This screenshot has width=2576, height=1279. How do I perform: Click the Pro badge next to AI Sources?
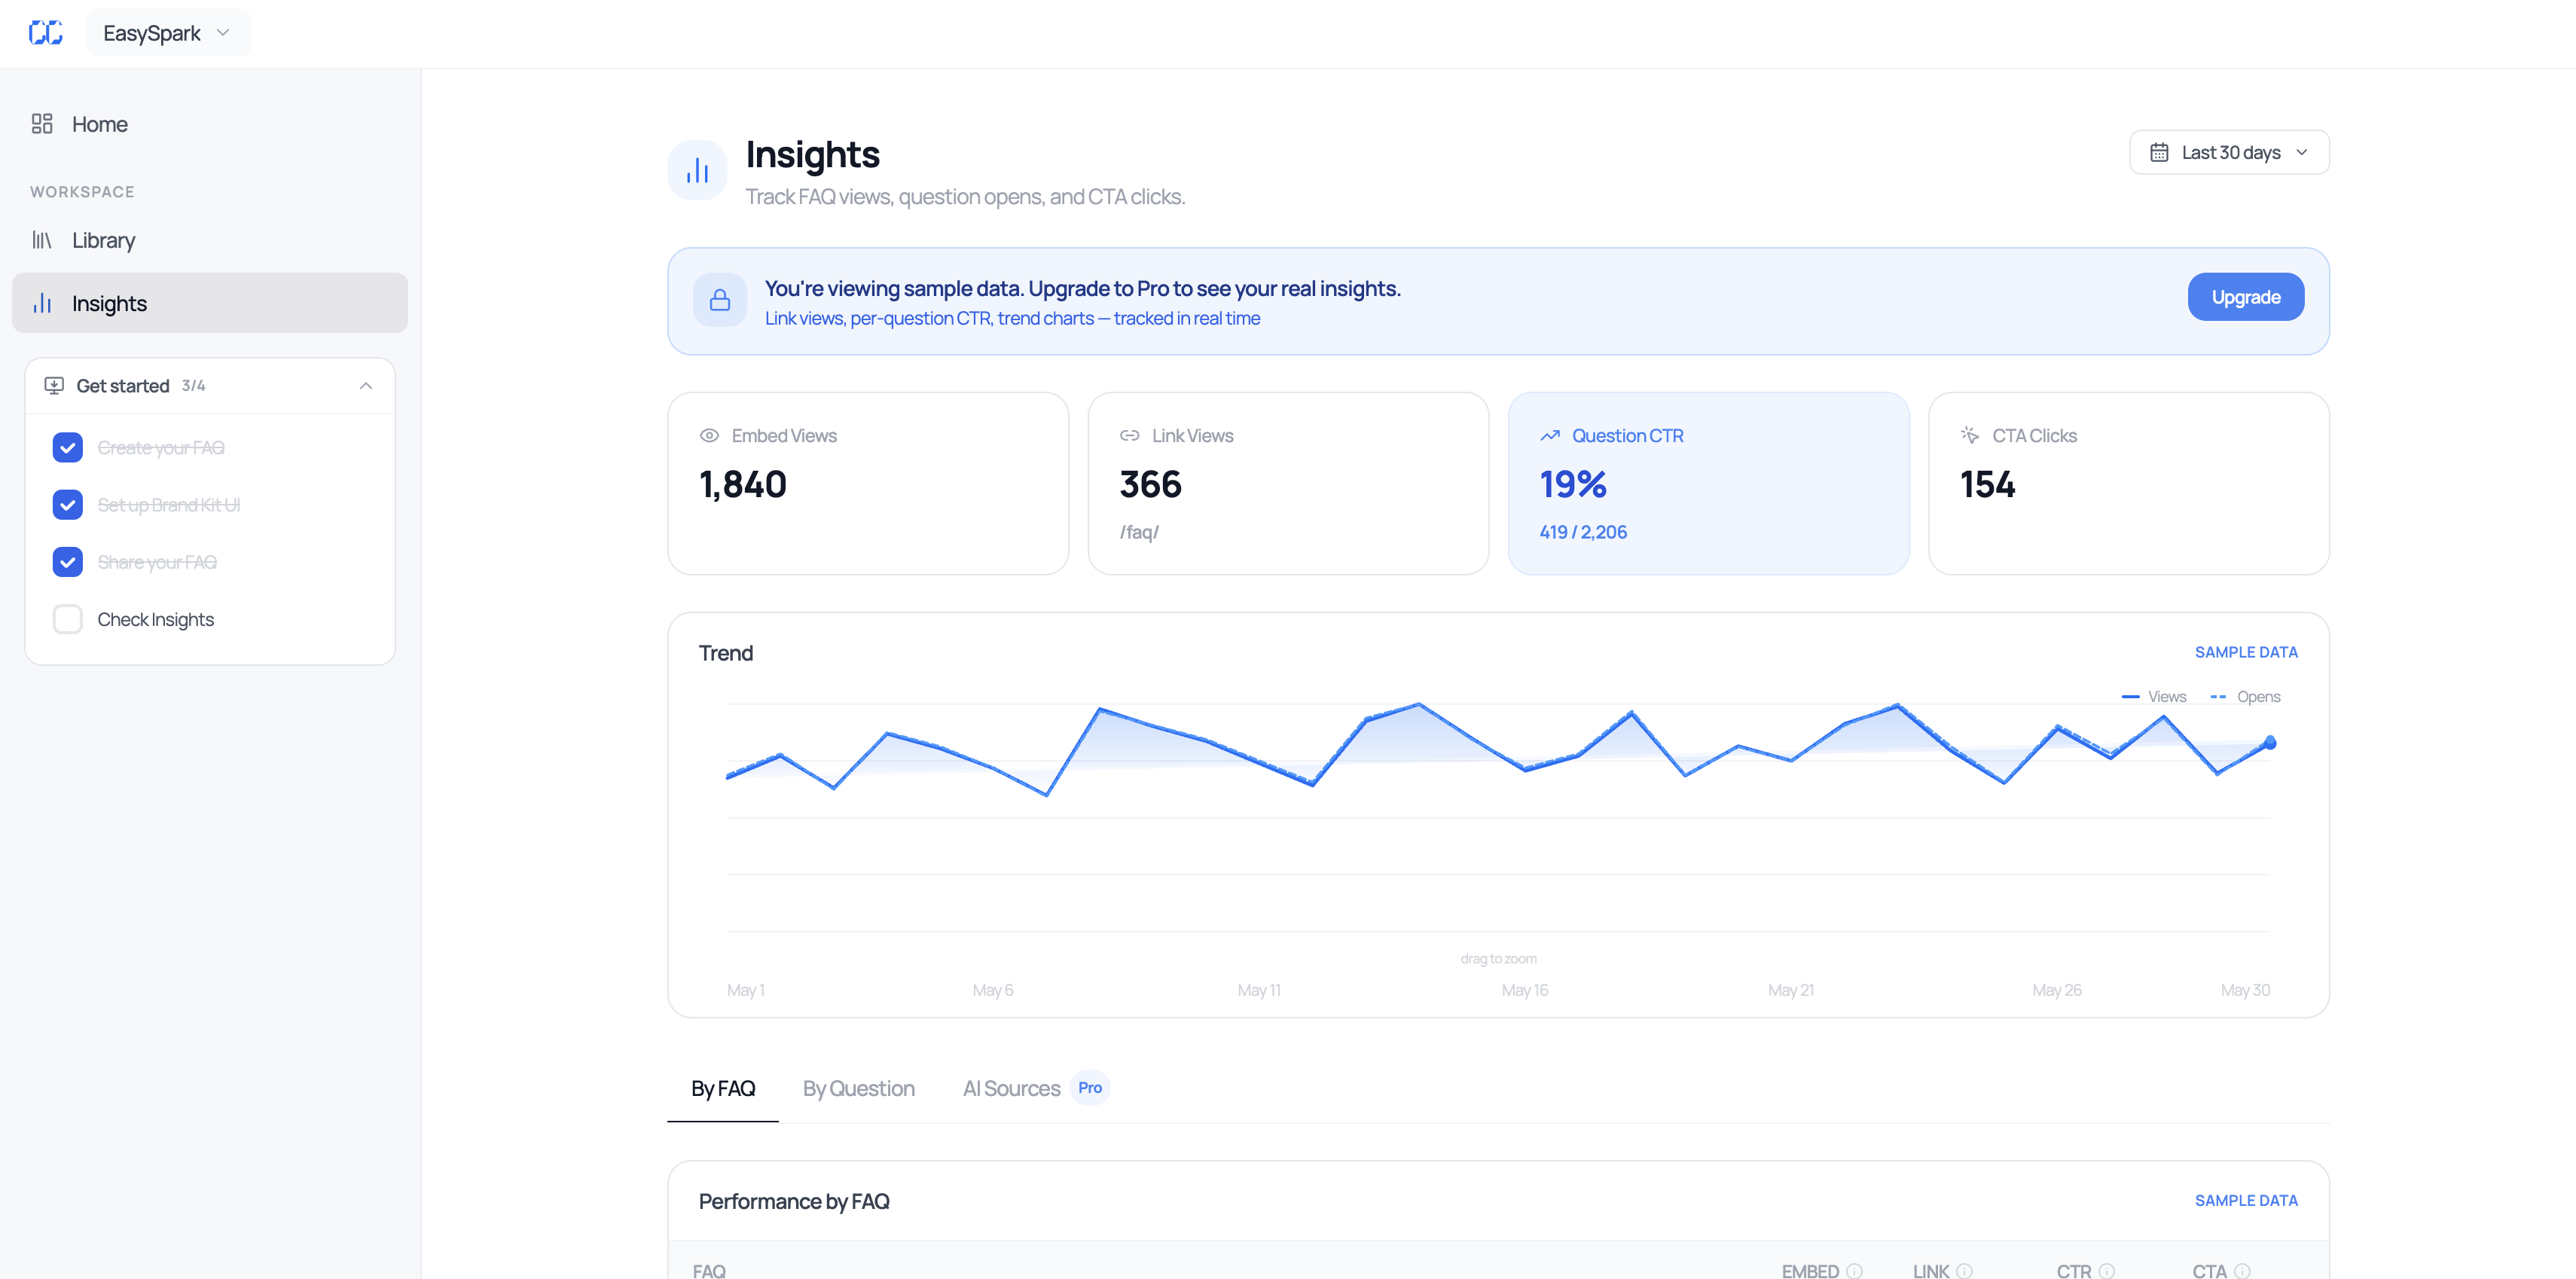pyautogui.click(x=1090, y=1087)
